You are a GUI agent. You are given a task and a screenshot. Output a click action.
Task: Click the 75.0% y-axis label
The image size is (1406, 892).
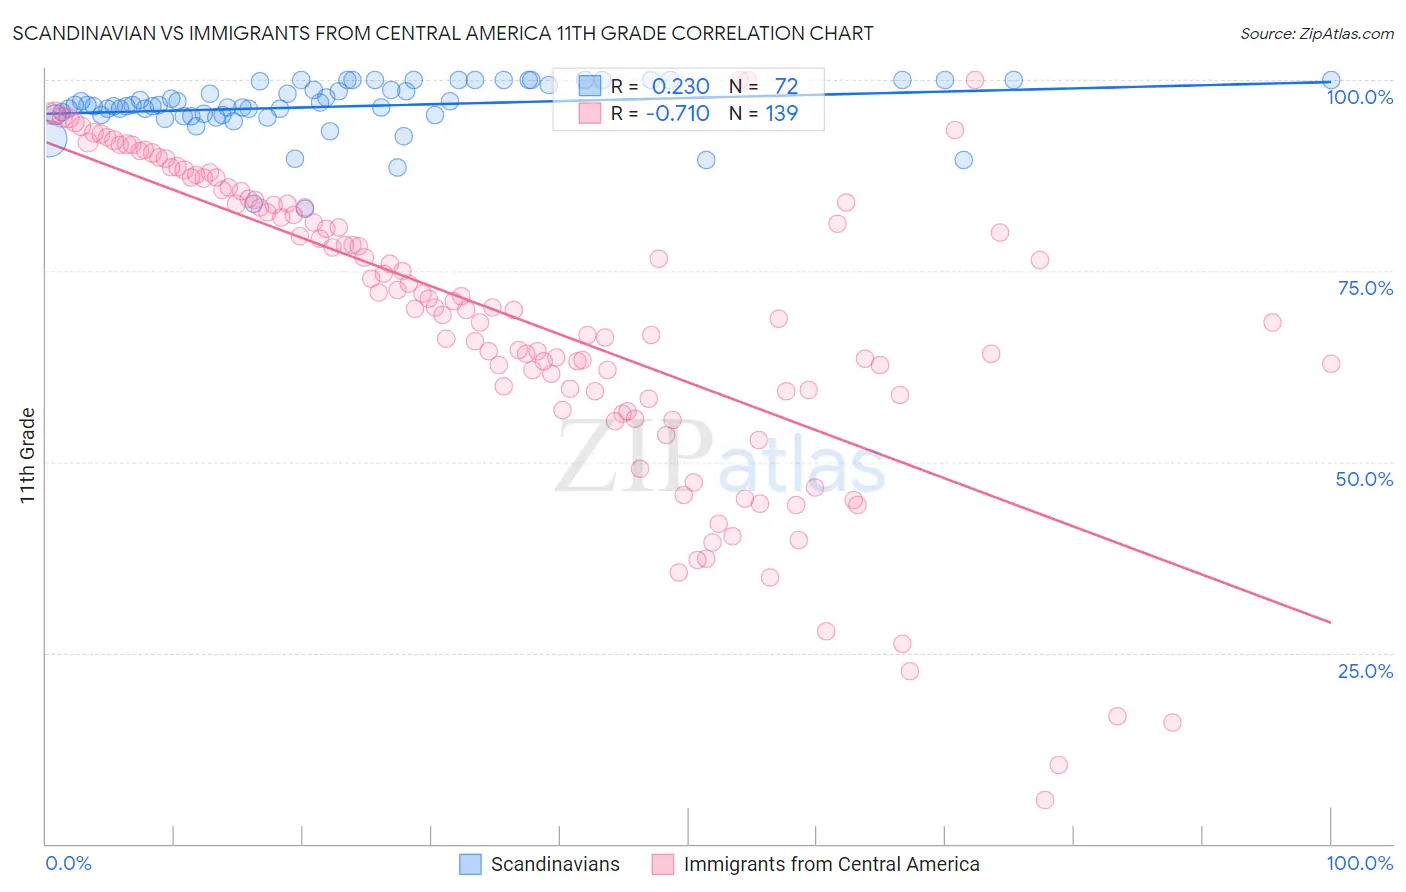[x=1365, y=288]
